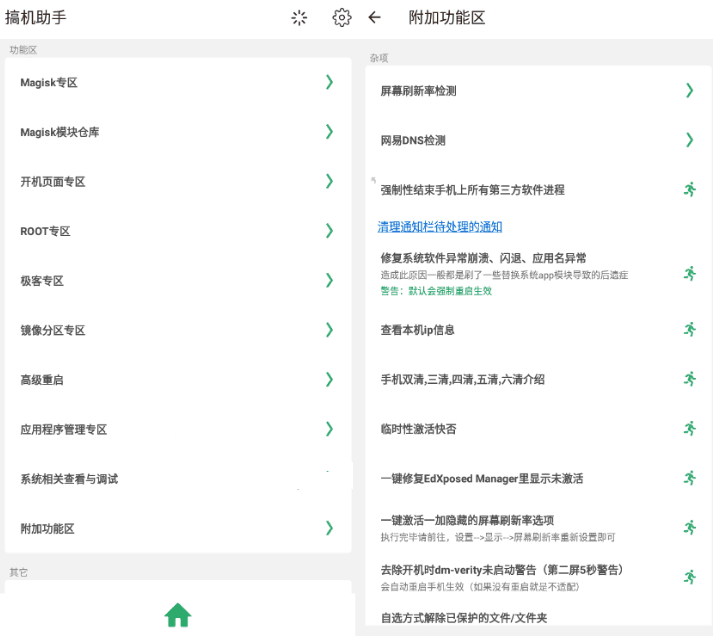Click the loading spinner icon in header

pos(299,17)
